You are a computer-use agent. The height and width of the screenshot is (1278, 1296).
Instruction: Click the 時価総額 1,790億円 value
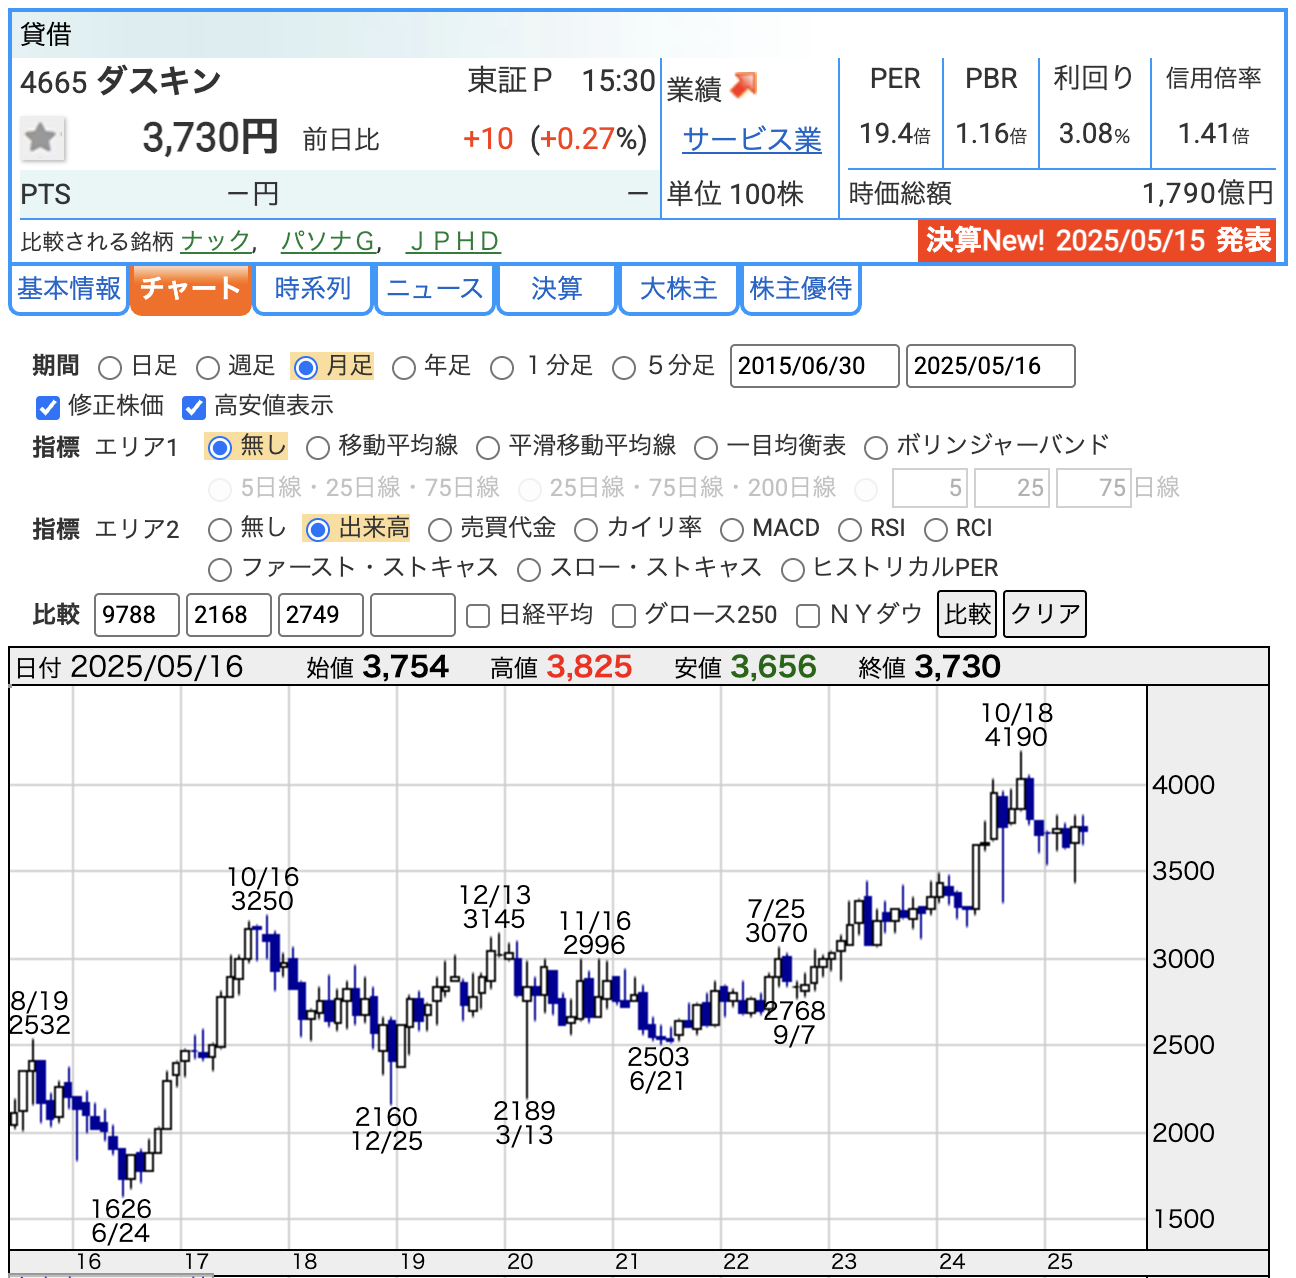point(1208,193)
